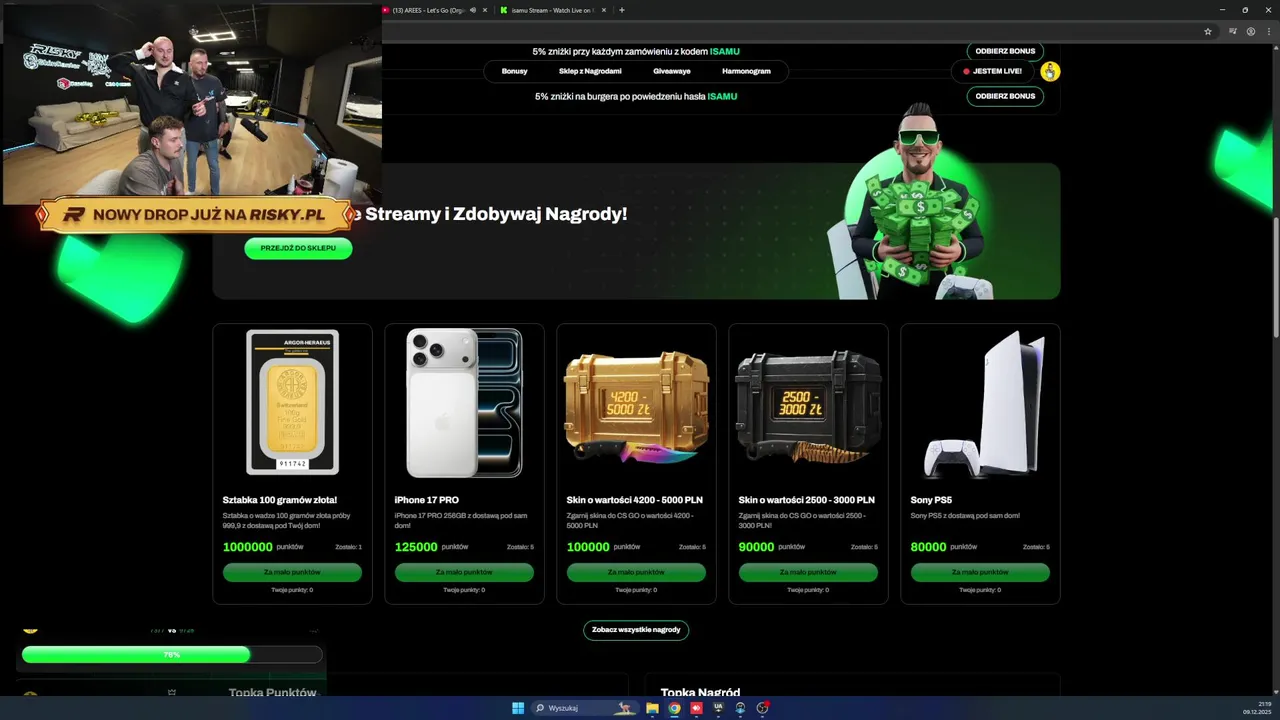Viewport: 1280px width, 720px height.
Task: Open the UA app icon on taskbar
Action: point(718,708)
